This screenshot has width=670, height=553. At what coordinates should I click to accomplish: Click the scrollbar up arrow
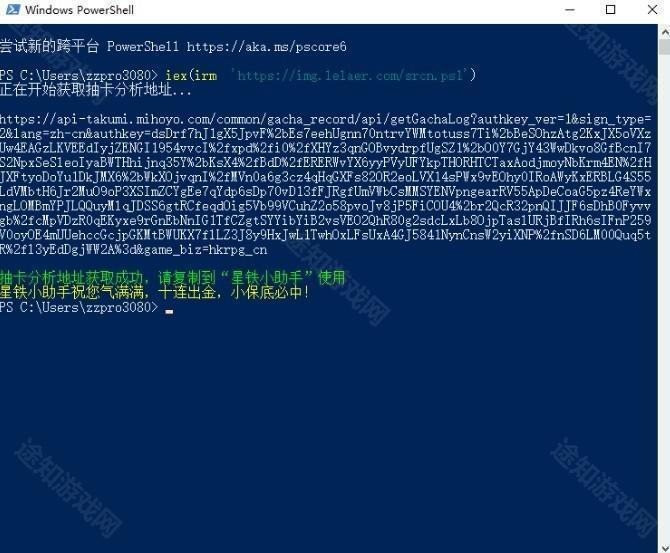click(x=664, y=31)
